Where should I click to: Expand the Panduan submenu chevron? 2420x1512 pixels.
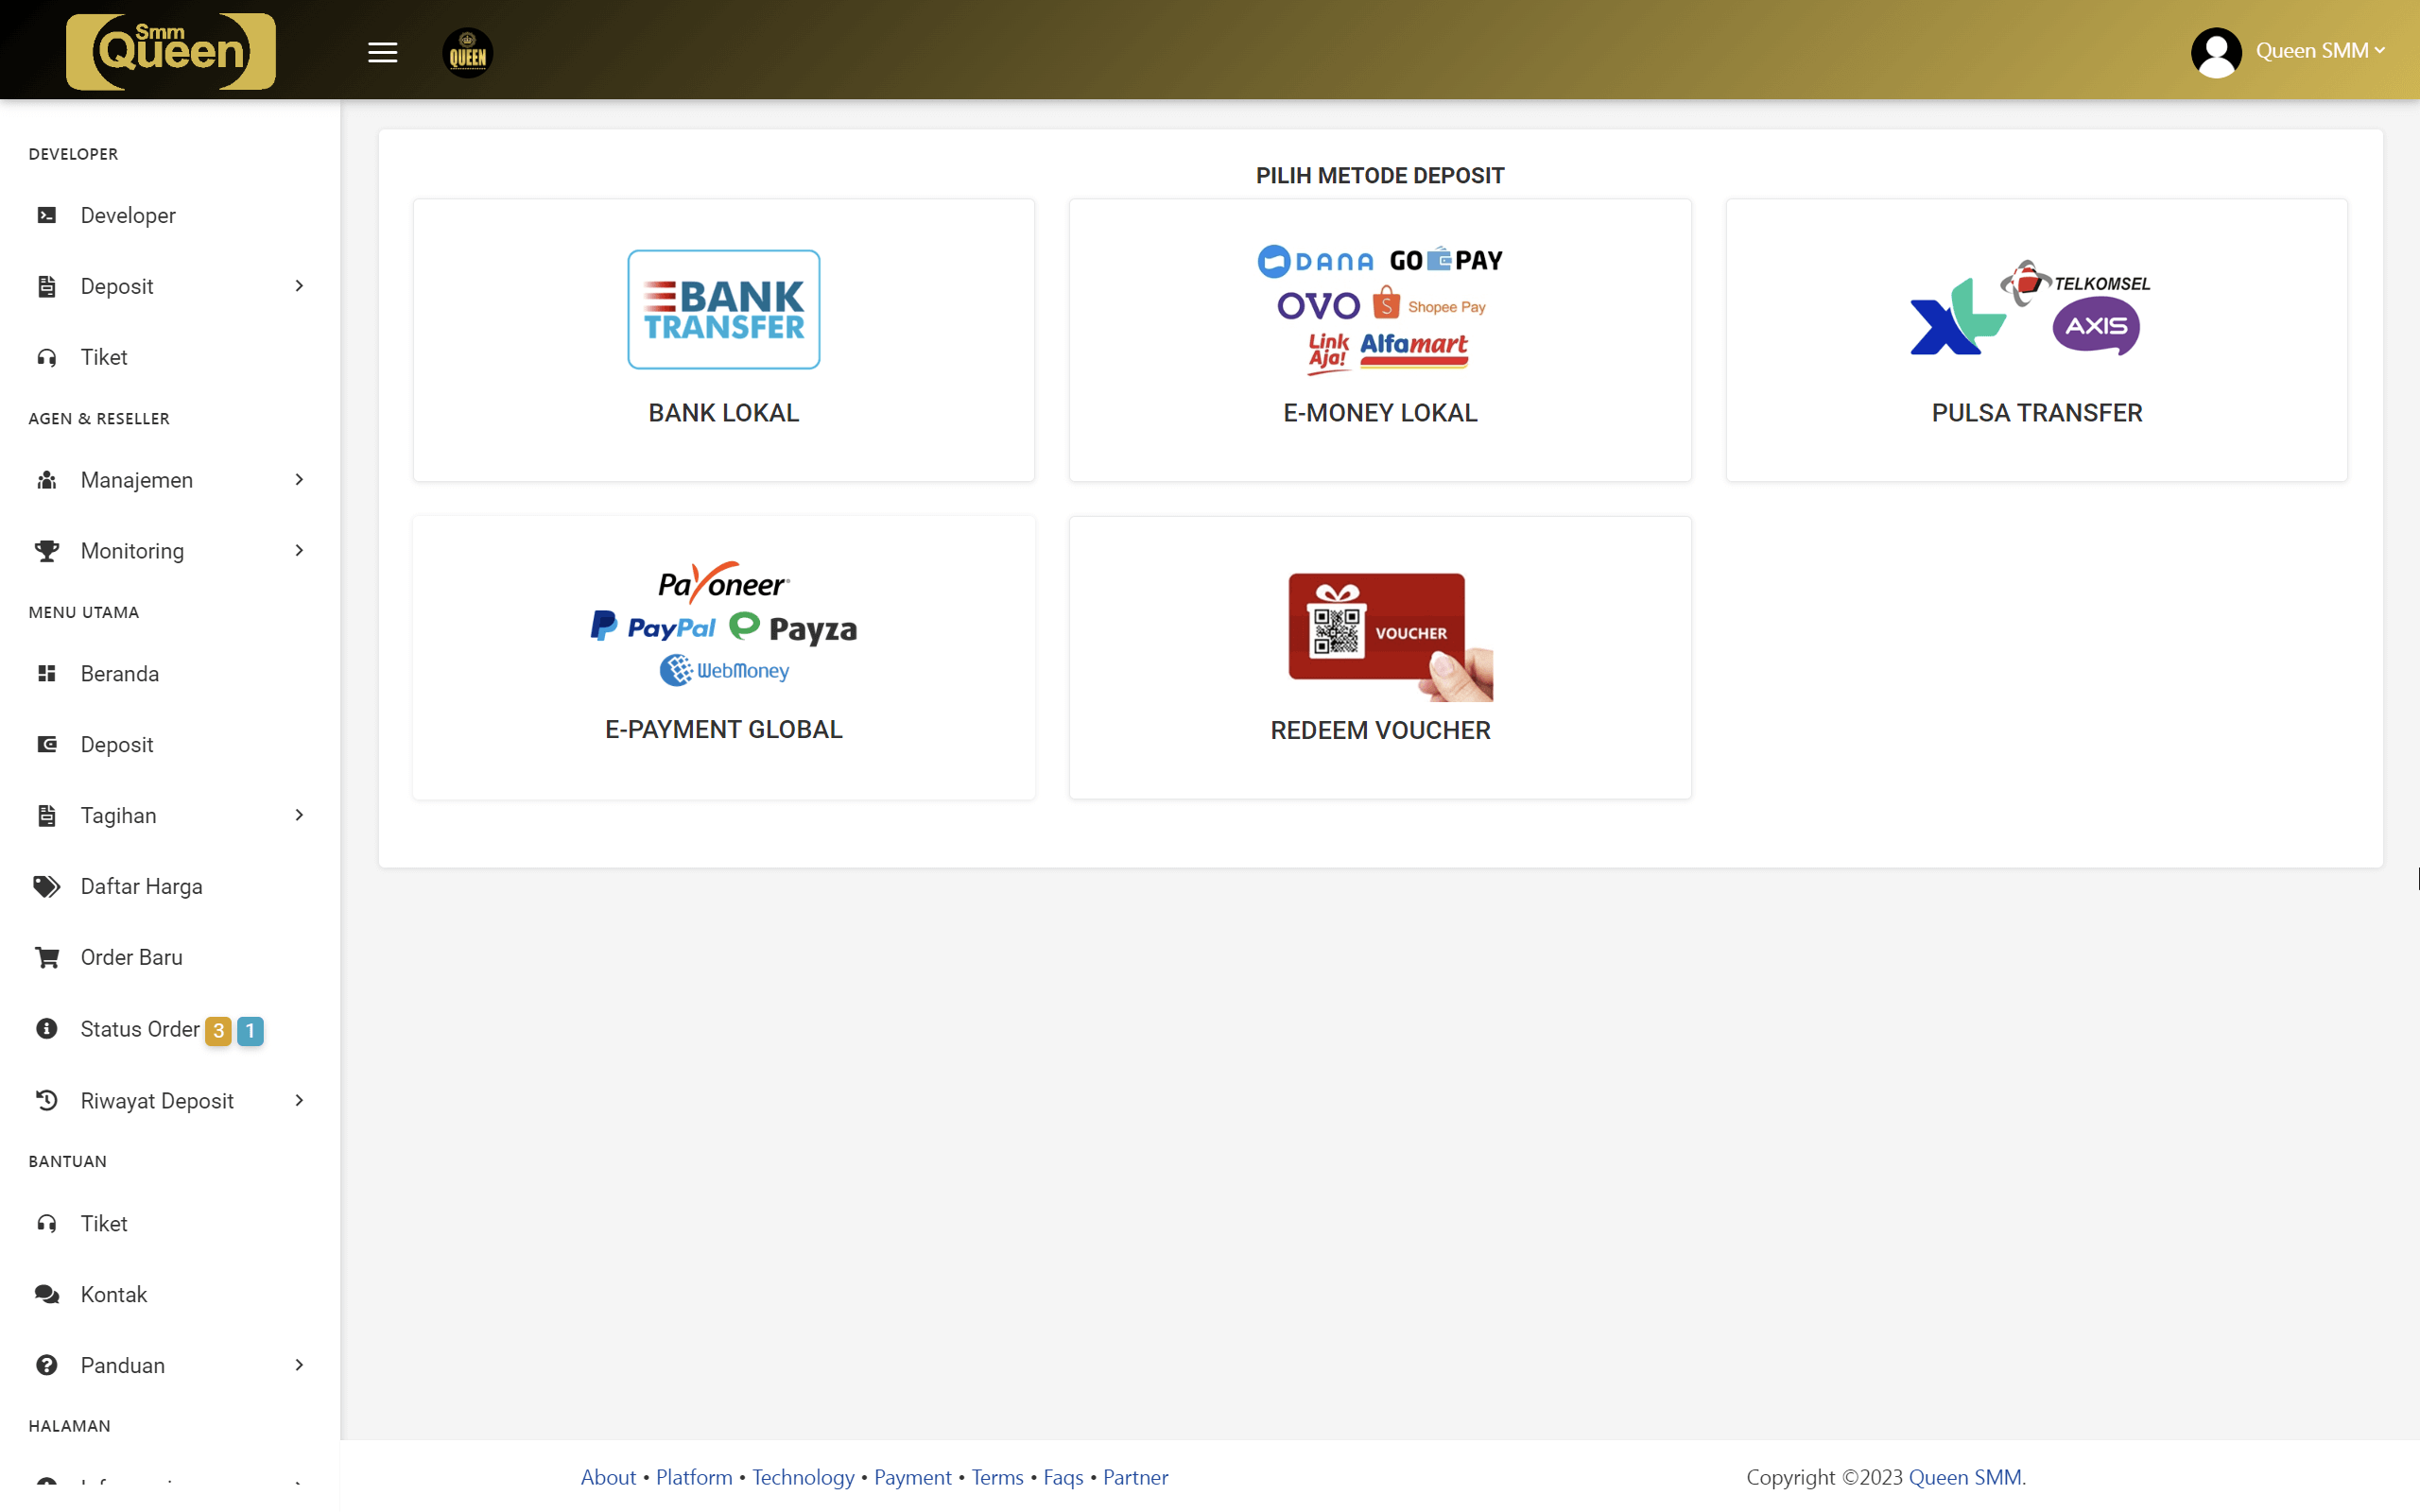(299, 1366)
